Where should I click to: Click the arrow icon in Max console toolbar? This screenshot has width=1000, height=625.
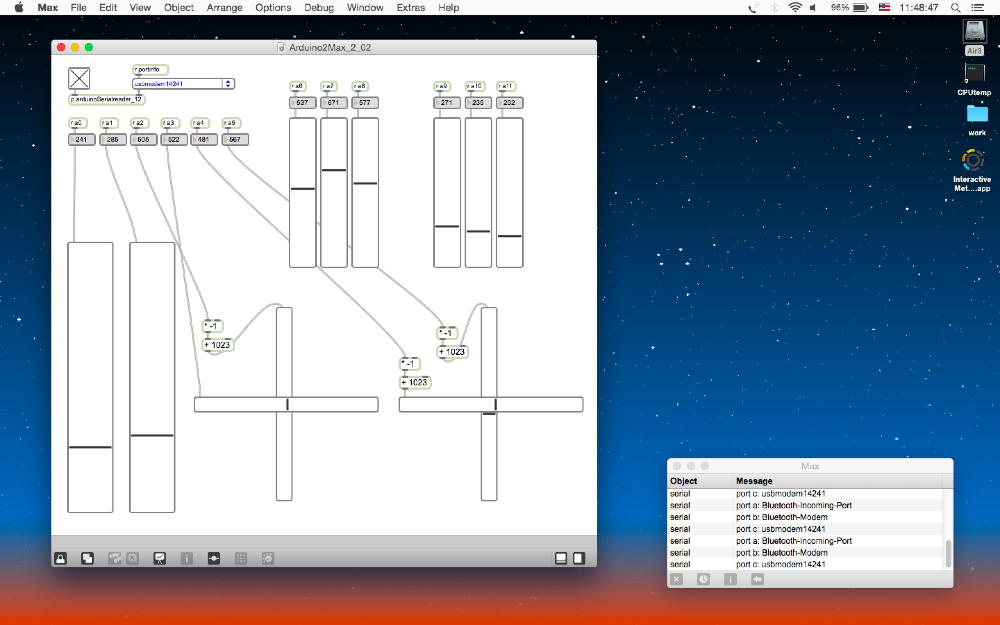click(757, 579)
